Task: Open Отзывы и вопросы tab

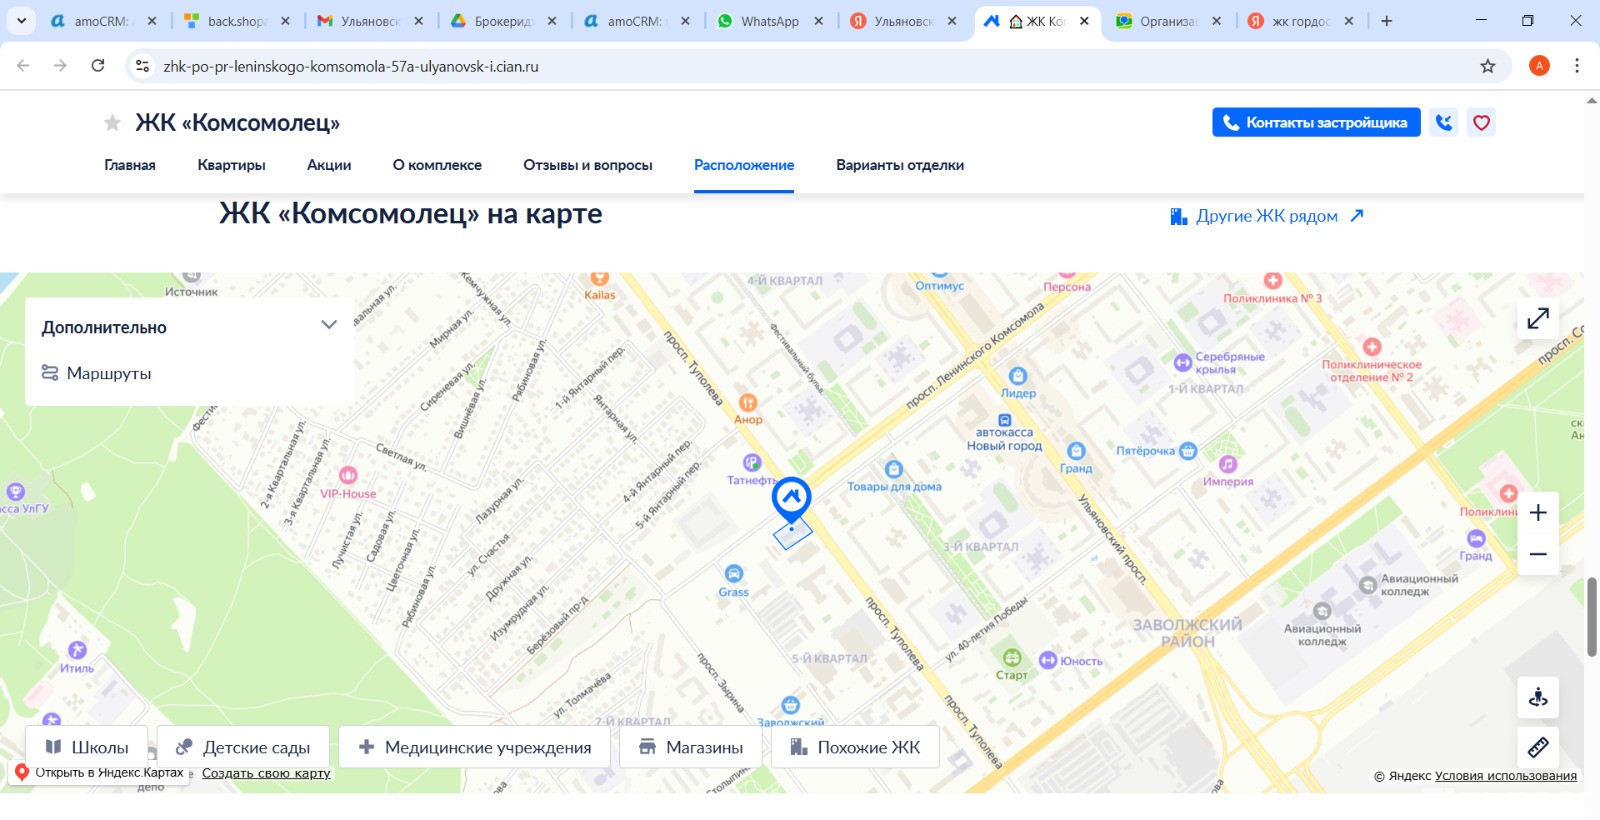Action: point(587,165)
